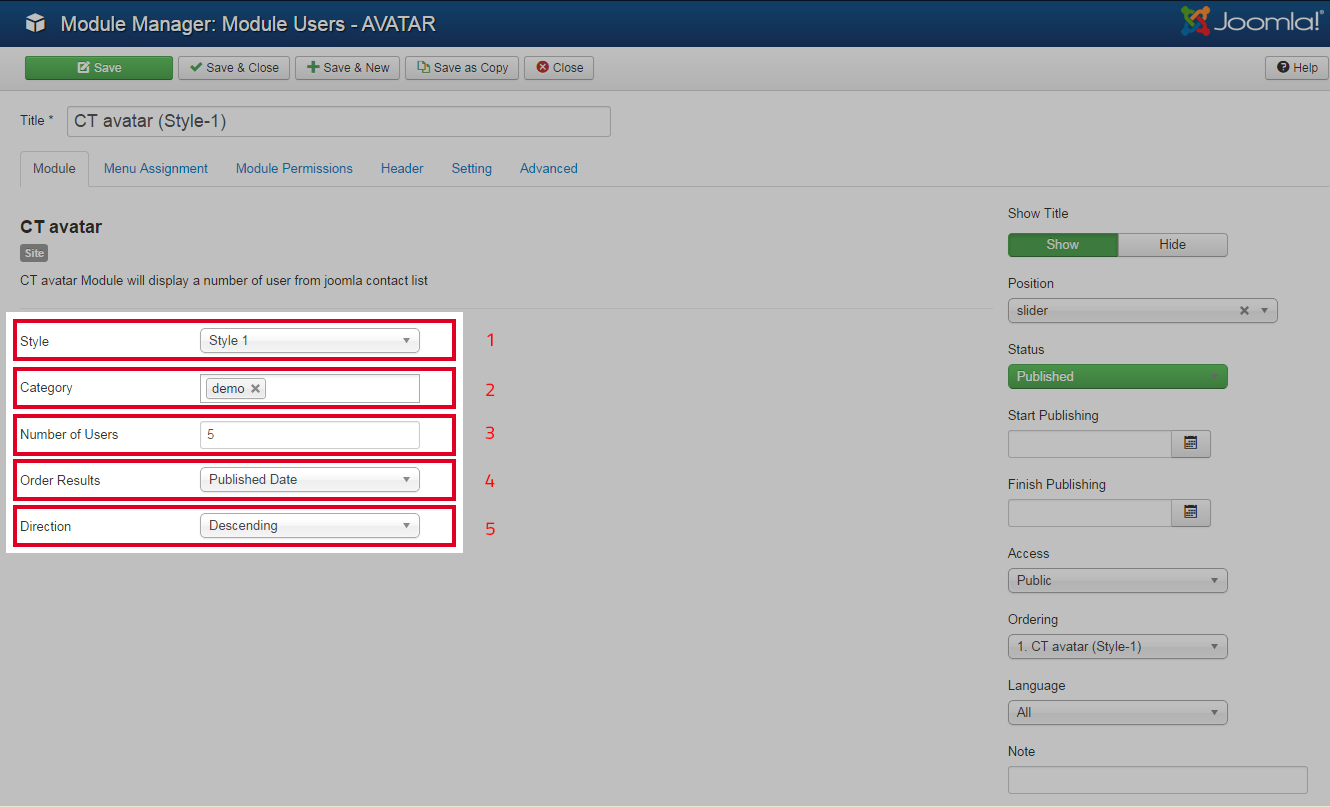1330x807 pixels.
Task: Click the Number of Users field
Action: (x=310, y=435)
